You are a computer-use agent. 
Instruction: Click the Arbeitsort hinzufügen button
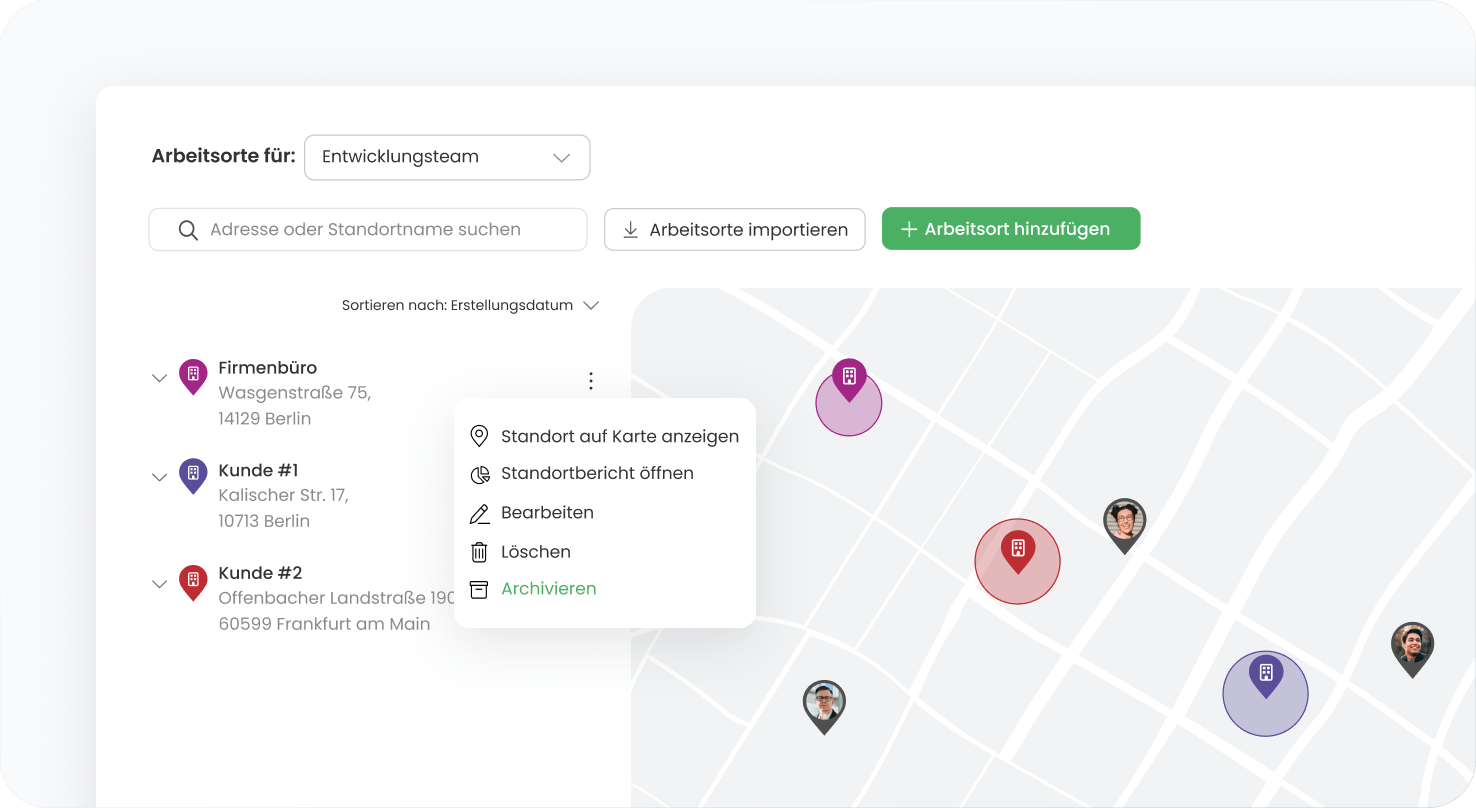pyautogui.click(x=1010, y=229)
